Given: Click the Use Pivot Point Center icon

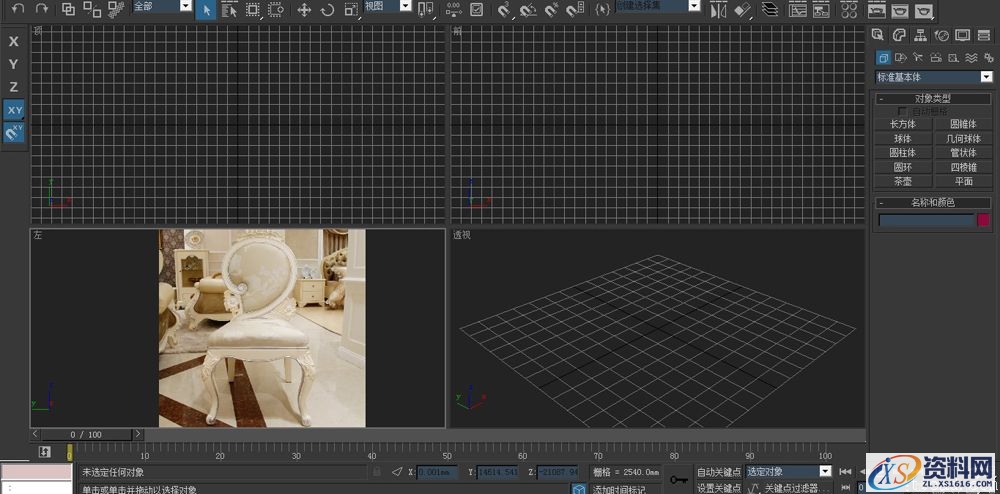Looking at the screenshot, I should pos(425,10).
